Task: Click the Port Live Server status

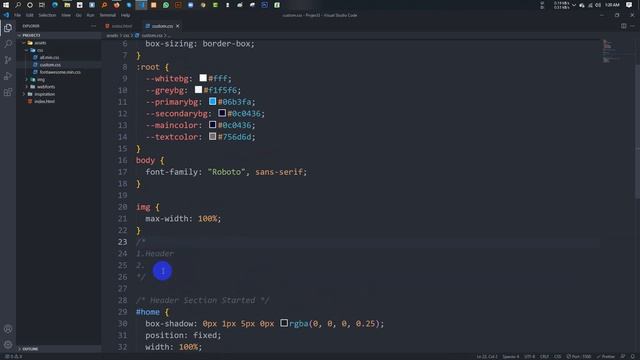Action: 579,356
